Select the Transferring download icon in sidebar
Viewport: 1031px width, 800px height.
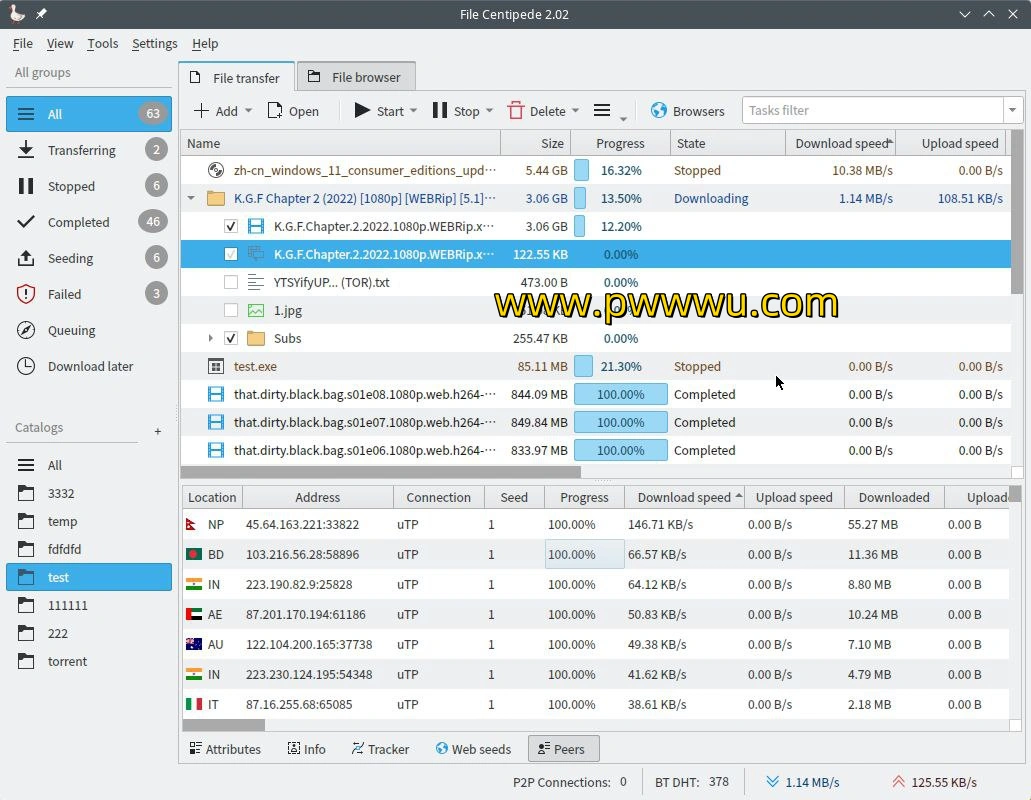[x=26, y=150]
